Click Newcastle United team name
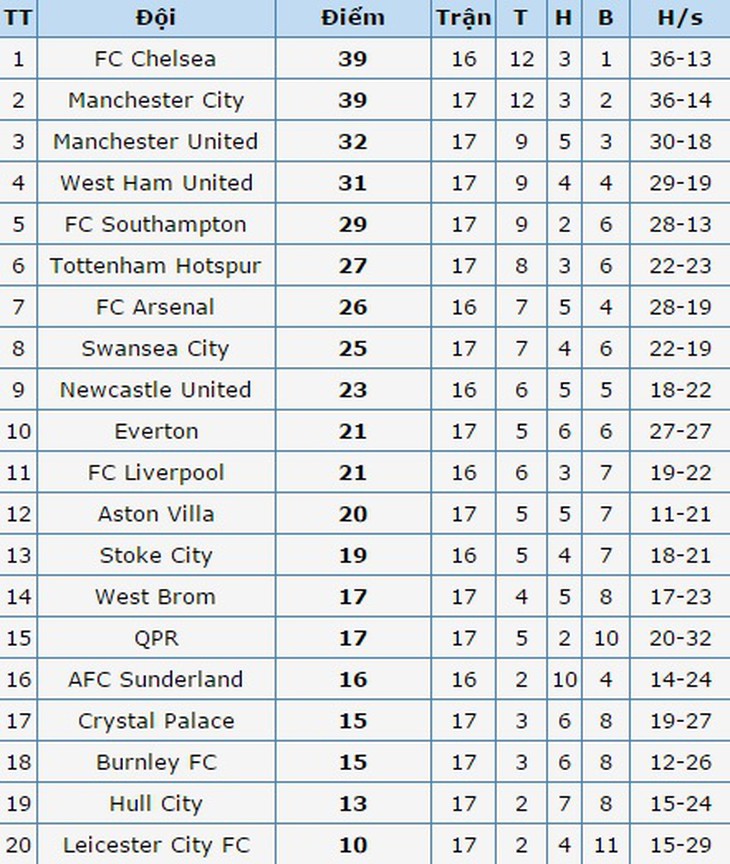The width and height of the screenshot is (730, 864). (x=155, y=390)
